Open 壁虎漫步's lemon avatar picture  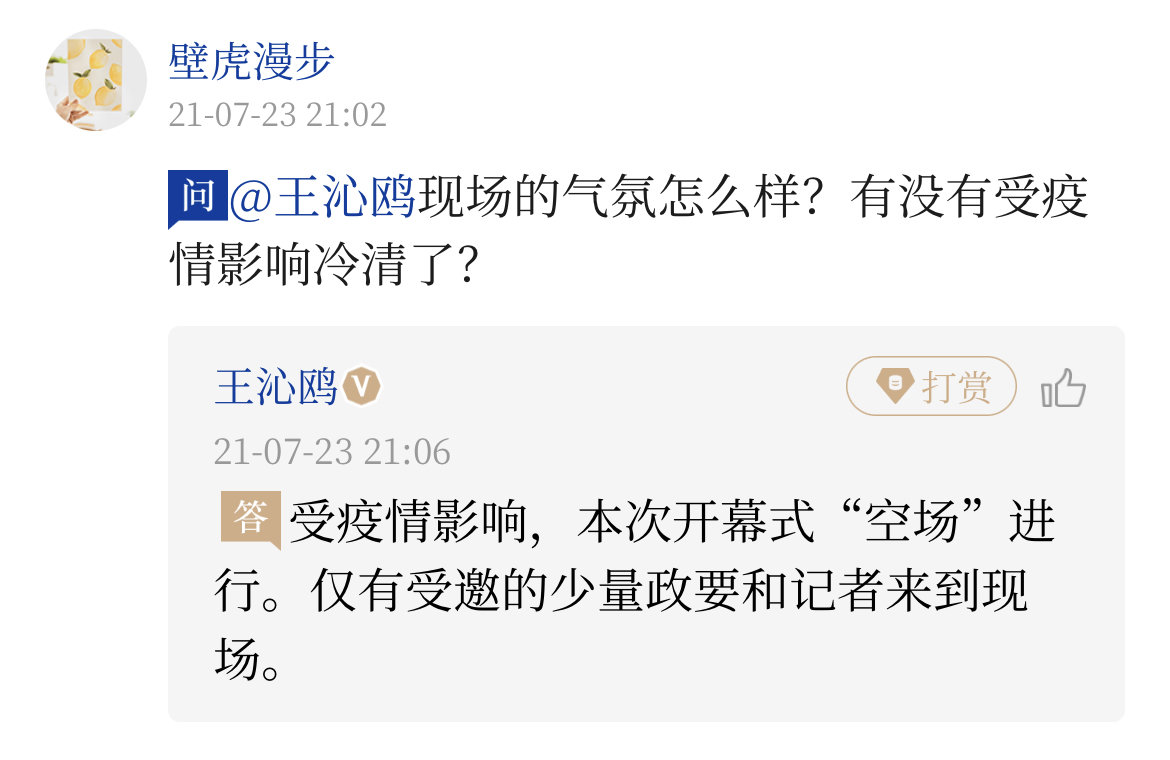96,80
